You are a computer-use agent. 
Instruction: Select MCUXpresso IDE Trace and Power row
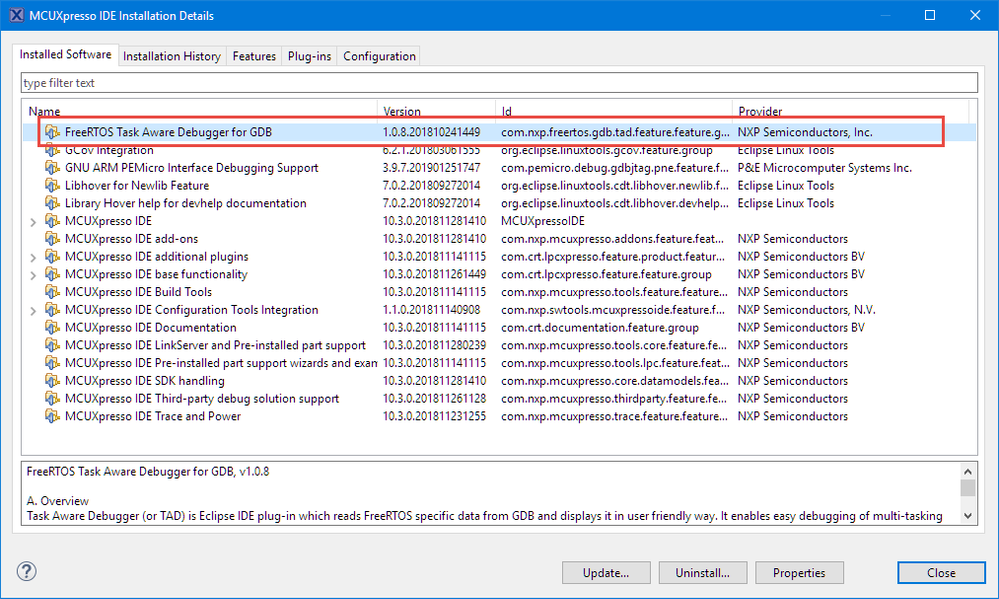tap(499, 416)
